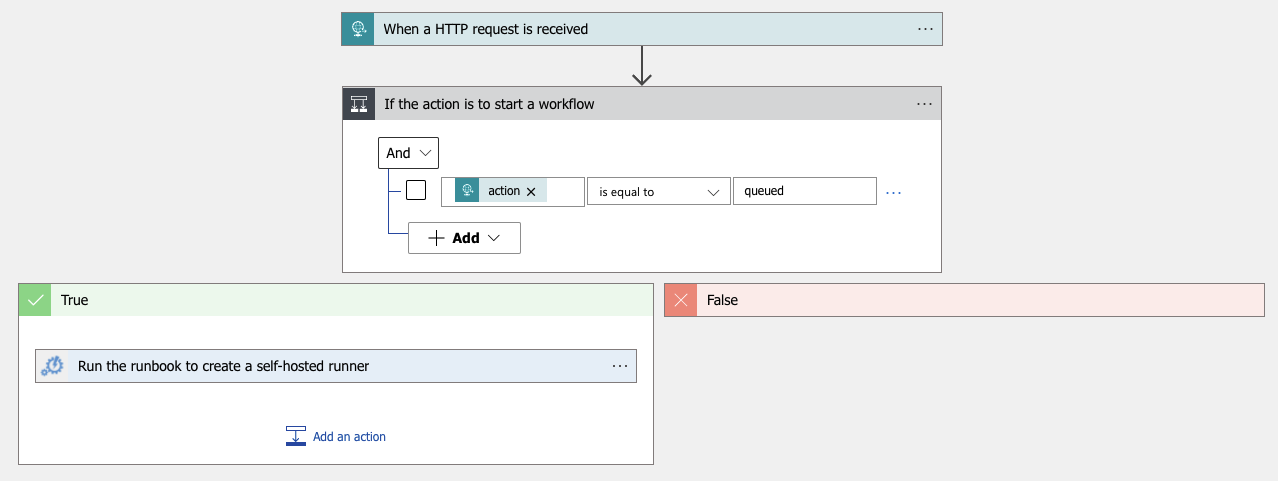Click the arrow connector between trigger and condition
This screenshot has height=481, width=1278.
[642, 66]
